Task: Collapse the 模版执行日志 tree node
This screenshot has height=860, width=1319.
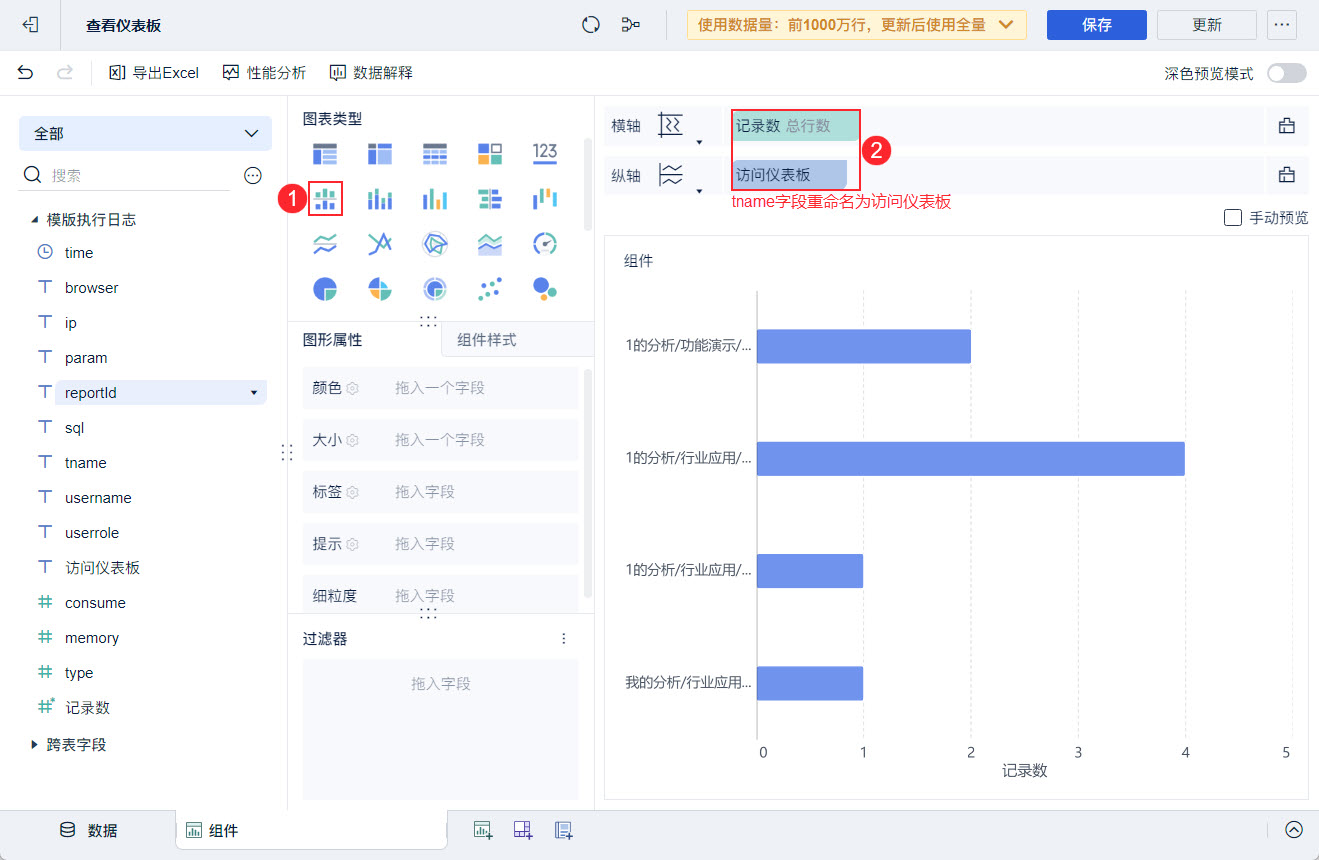Action: pyautogui.click(x=35, y=220)
